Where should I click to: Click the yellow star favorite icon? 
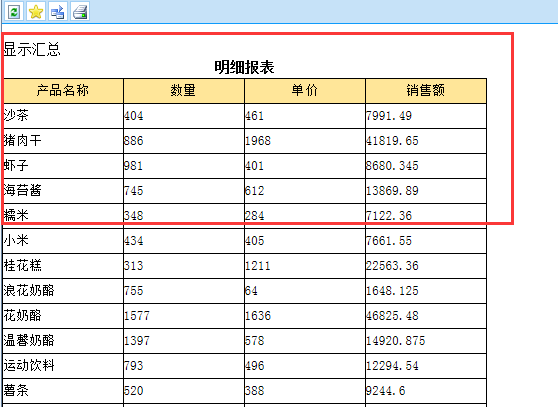tap(36, 12)
